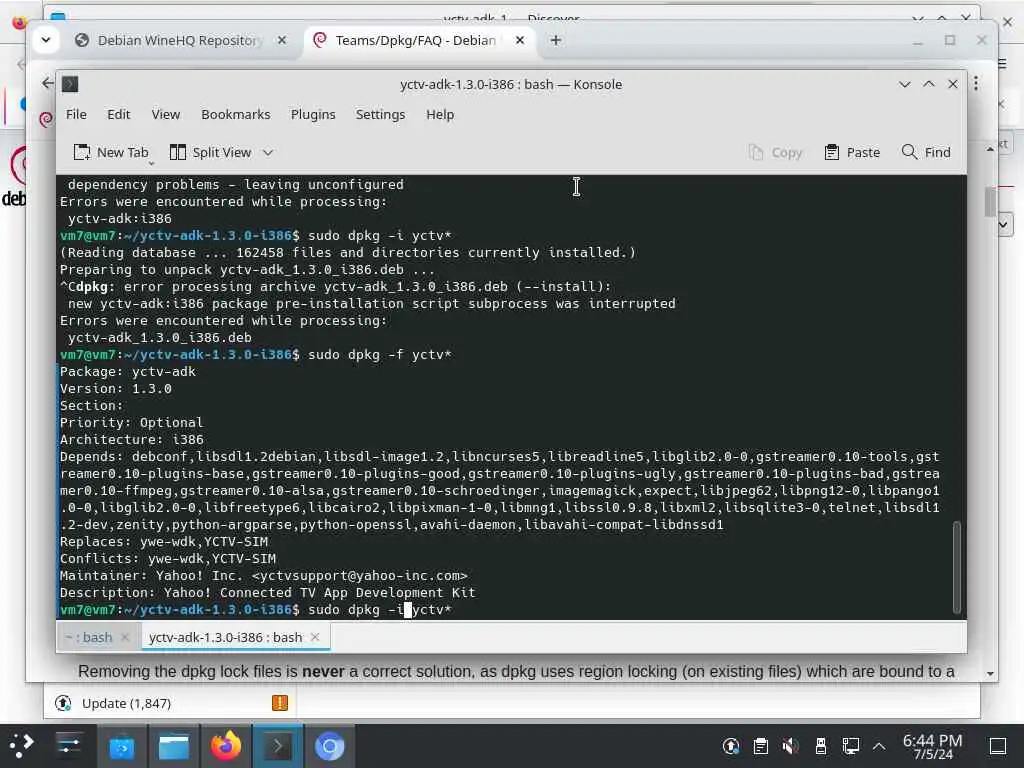Click the 6:44 PM clock
Image resolution: width=1024 pixels, height=768 pixels.
point(933,746)
